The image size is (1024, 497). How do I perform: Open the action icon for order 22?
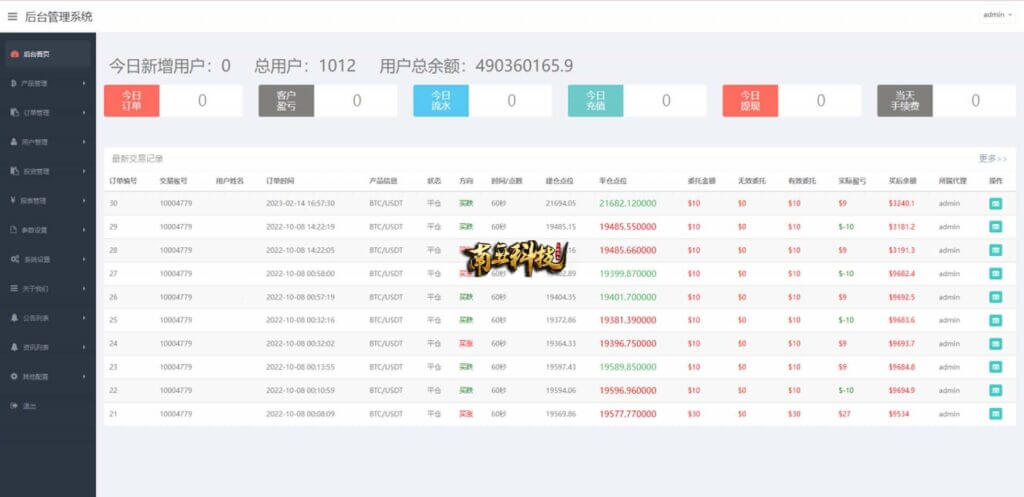995,391
